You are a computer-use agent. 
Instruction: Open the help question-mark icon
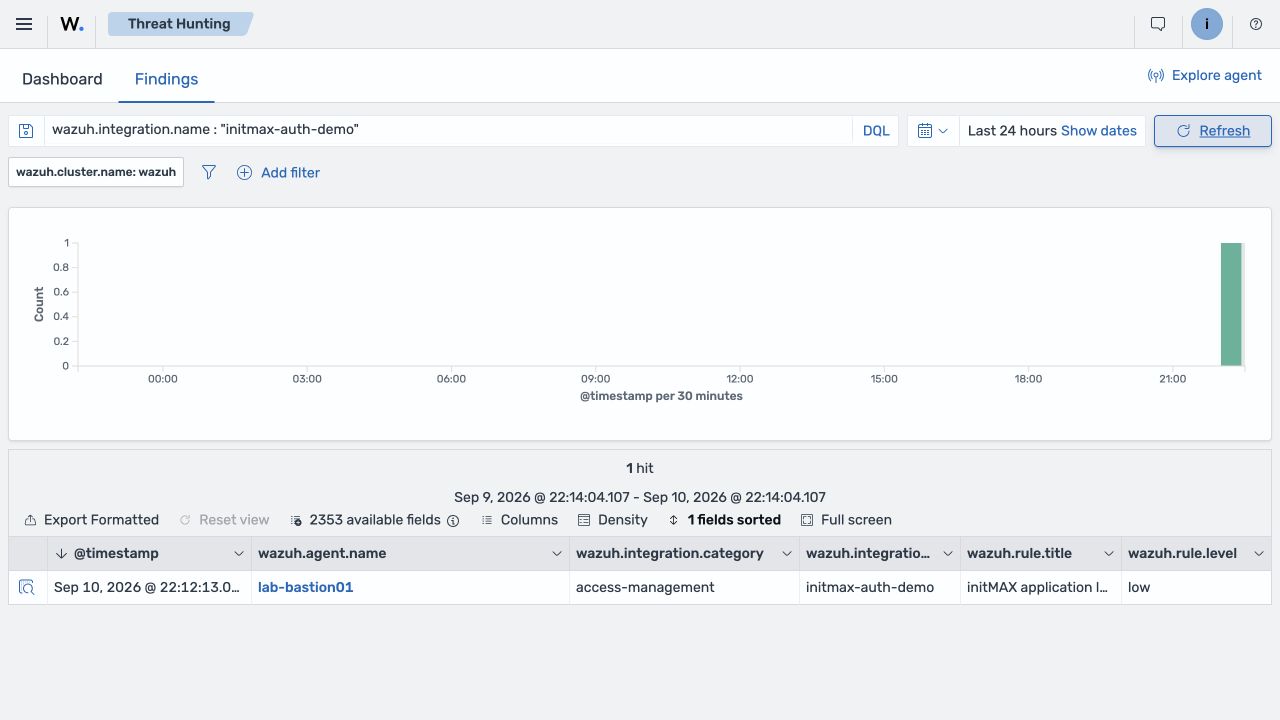1256,24
